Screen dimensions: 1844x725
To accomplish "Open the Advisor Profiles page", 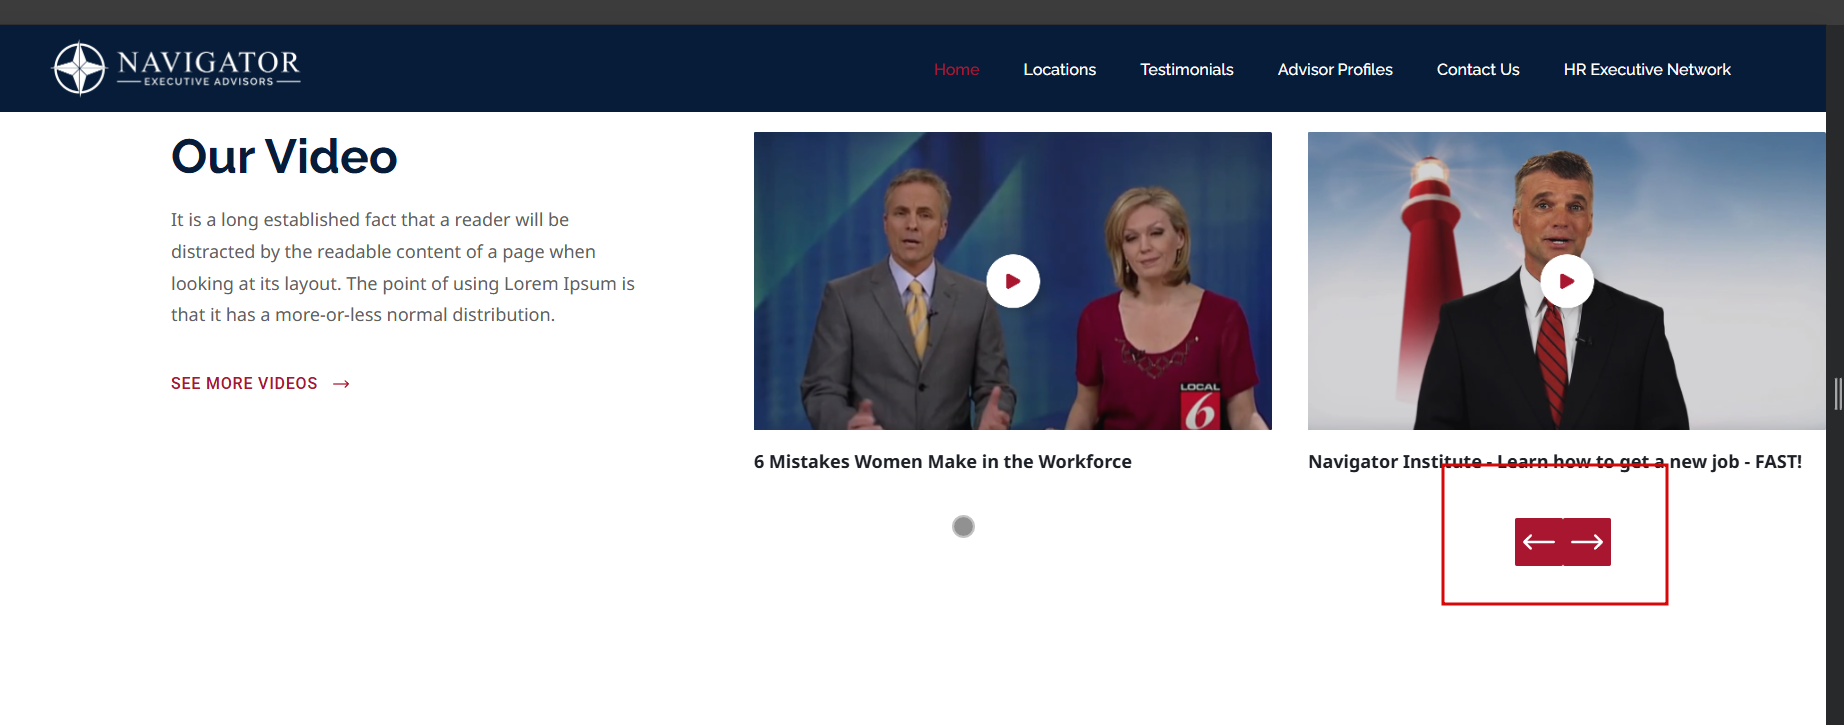I will (x=1335, y=69).
